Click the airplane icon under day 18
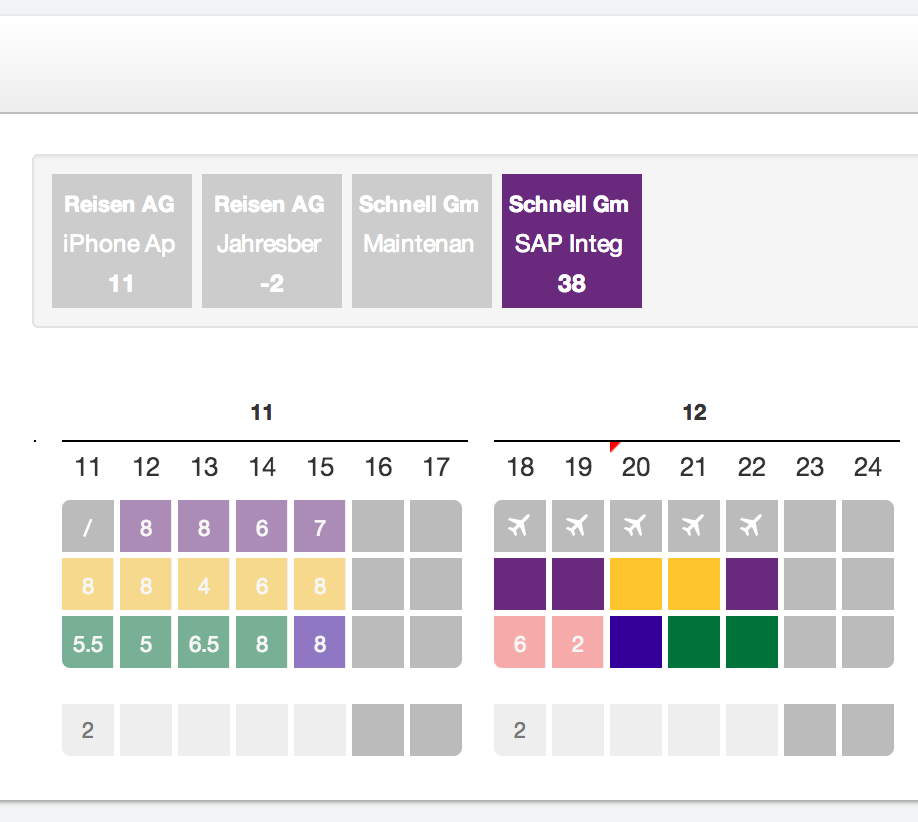 519,525
